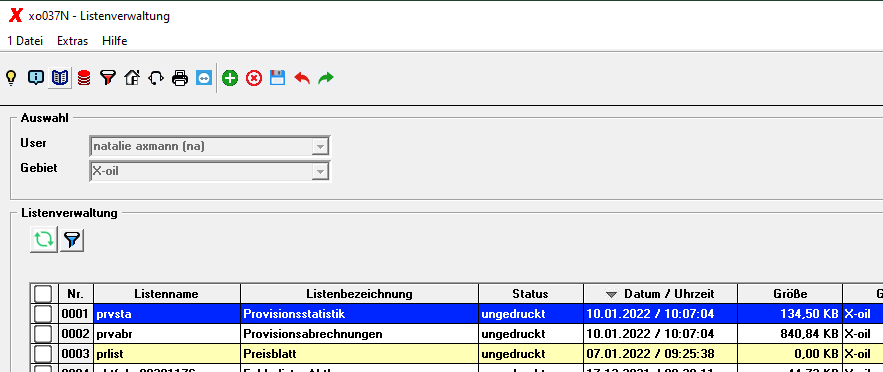
Task: Click the blue funnel list filter button
Action: tap(72, 240)
